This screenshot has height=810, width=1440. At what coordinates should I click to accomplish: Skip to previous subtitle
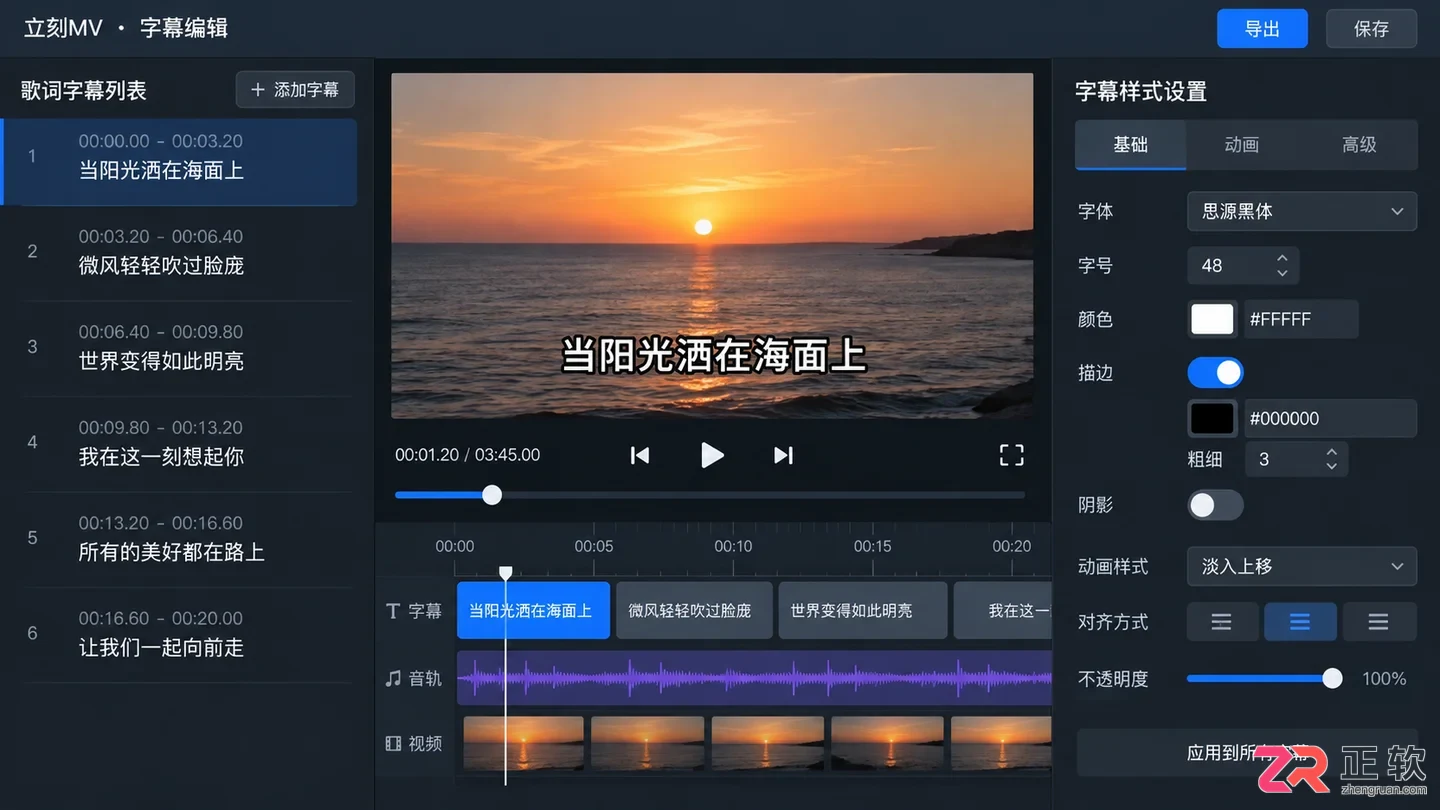[640, 455]
